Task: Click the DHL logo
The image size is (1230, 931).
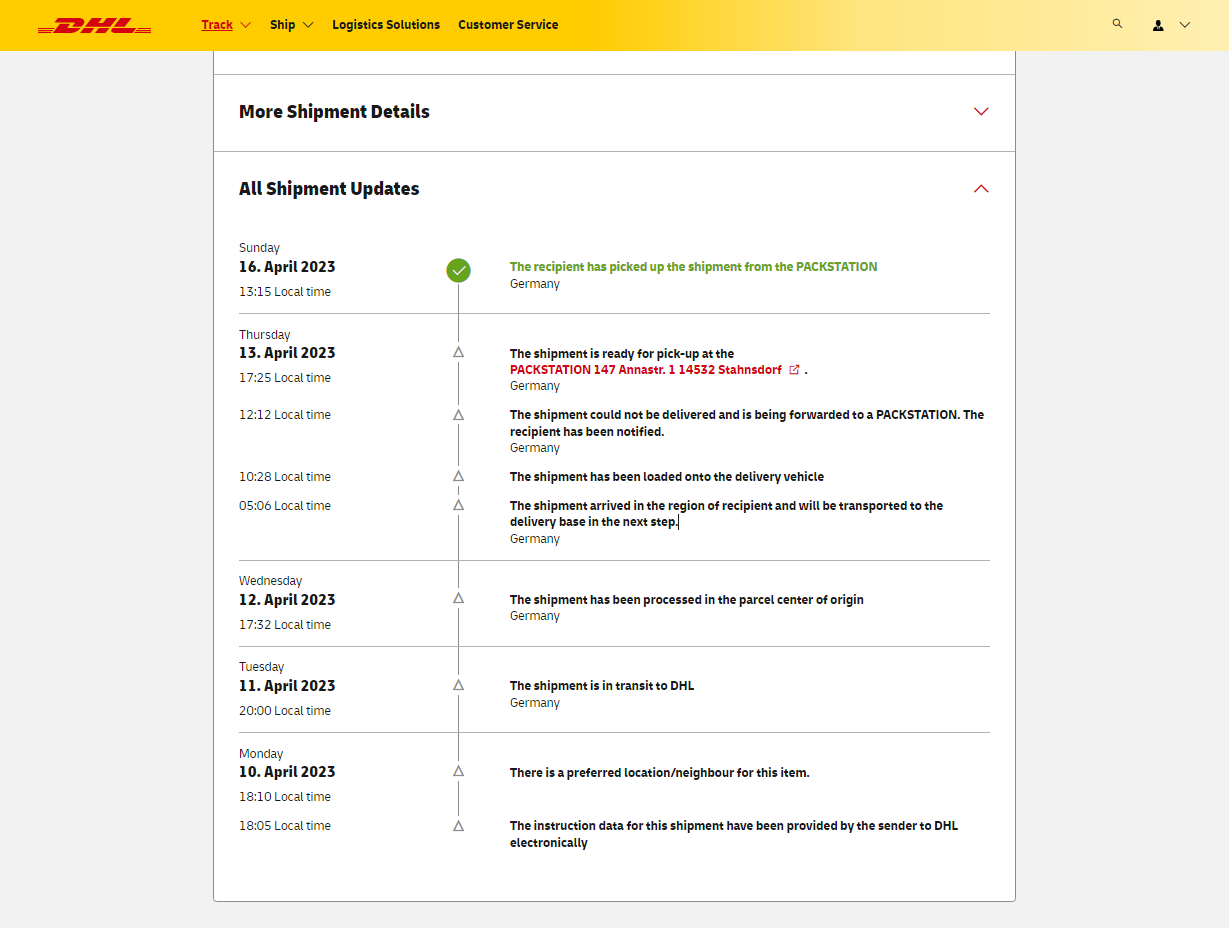Action: [94, 25]
